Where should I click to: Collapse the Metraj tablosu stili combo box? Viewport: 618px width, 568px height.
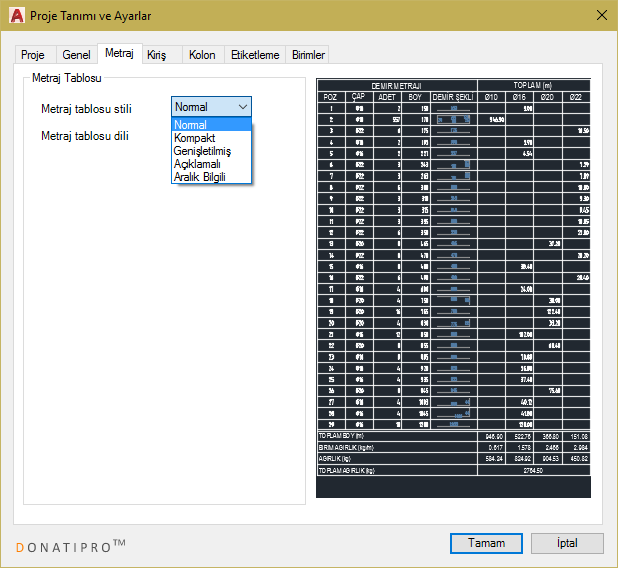tap(242, 106)
